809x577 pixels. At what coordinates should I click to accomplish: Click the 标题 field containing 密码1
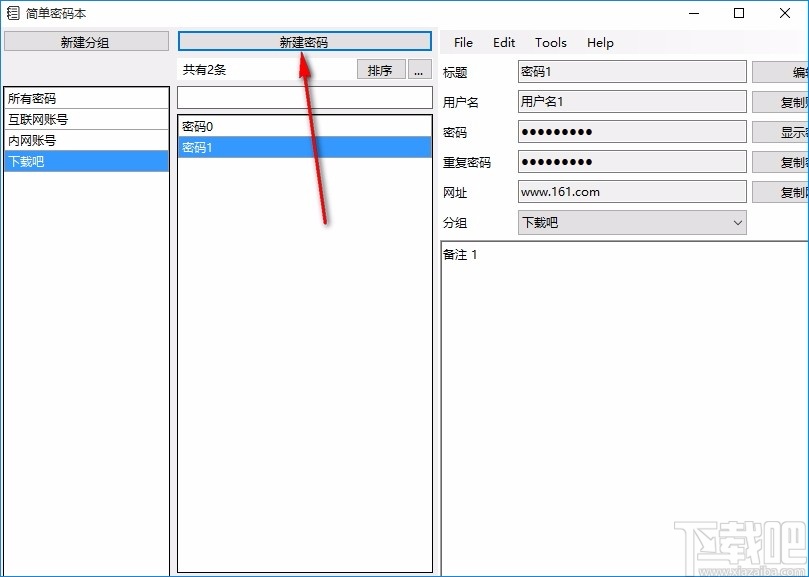click(632, 72)
